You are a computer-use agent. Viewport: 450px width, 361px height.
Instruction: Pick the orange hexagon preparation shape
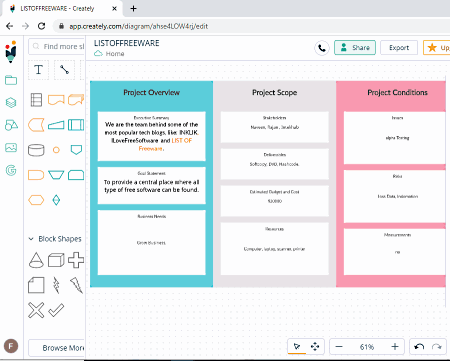point(36,200)
